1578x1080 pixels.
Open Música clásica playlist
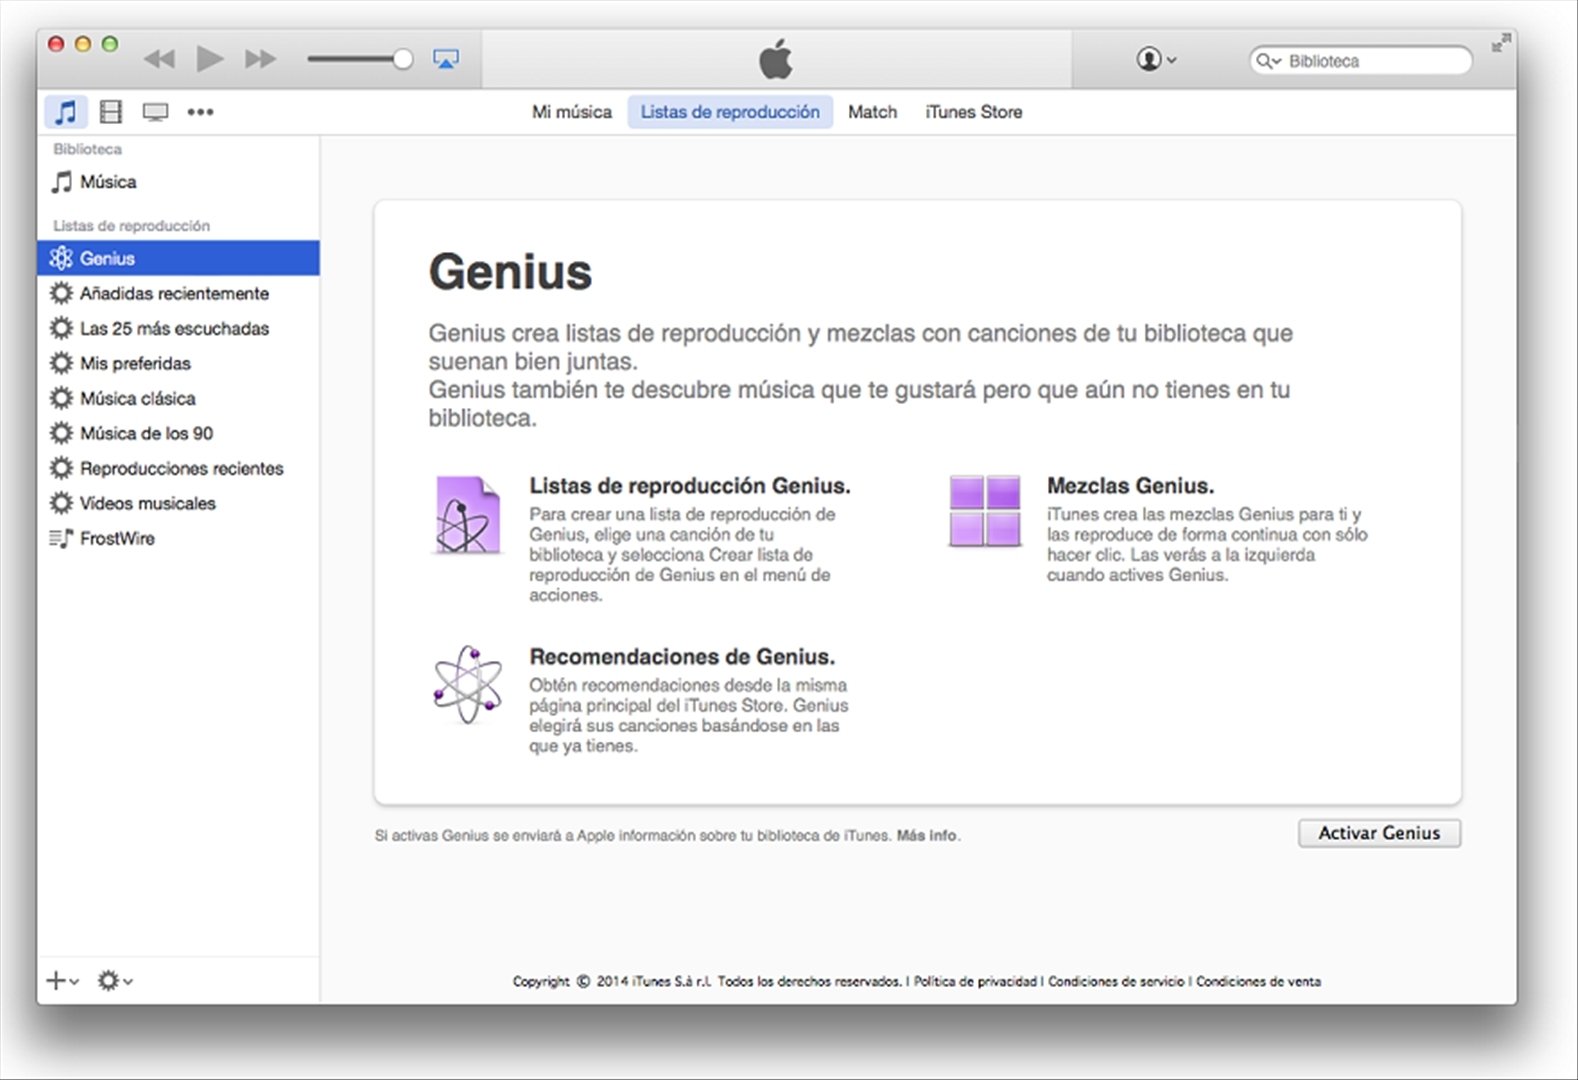pos(179,398)
